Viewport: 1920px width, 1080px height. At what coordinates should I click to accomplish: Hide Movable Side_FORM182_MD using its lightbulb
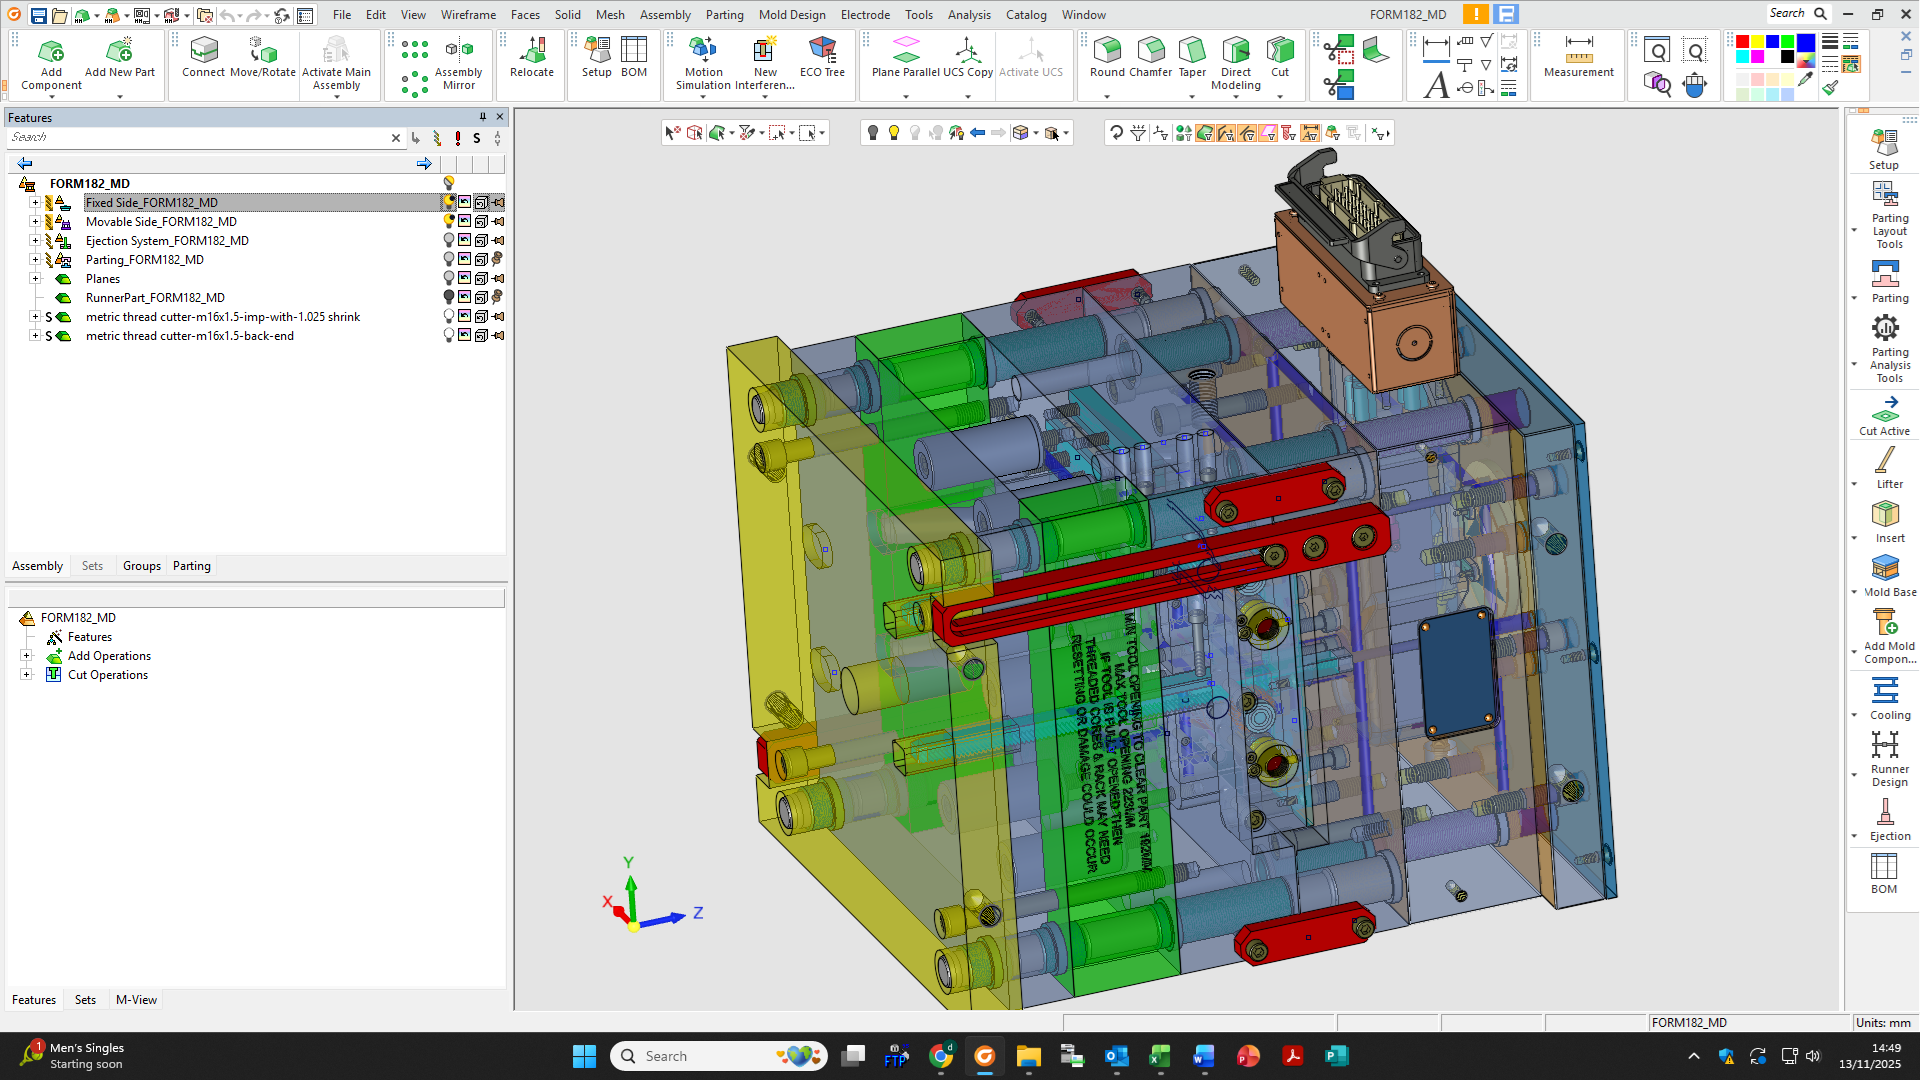(448, 221)
